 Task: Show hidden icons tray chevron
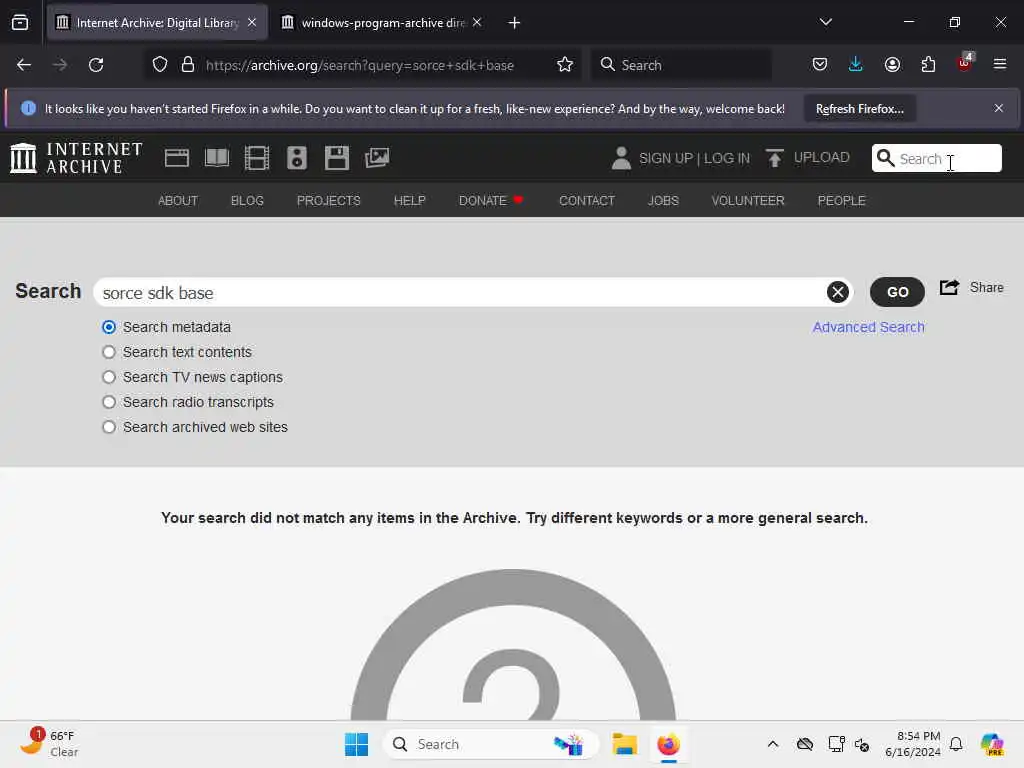point(773,744)
